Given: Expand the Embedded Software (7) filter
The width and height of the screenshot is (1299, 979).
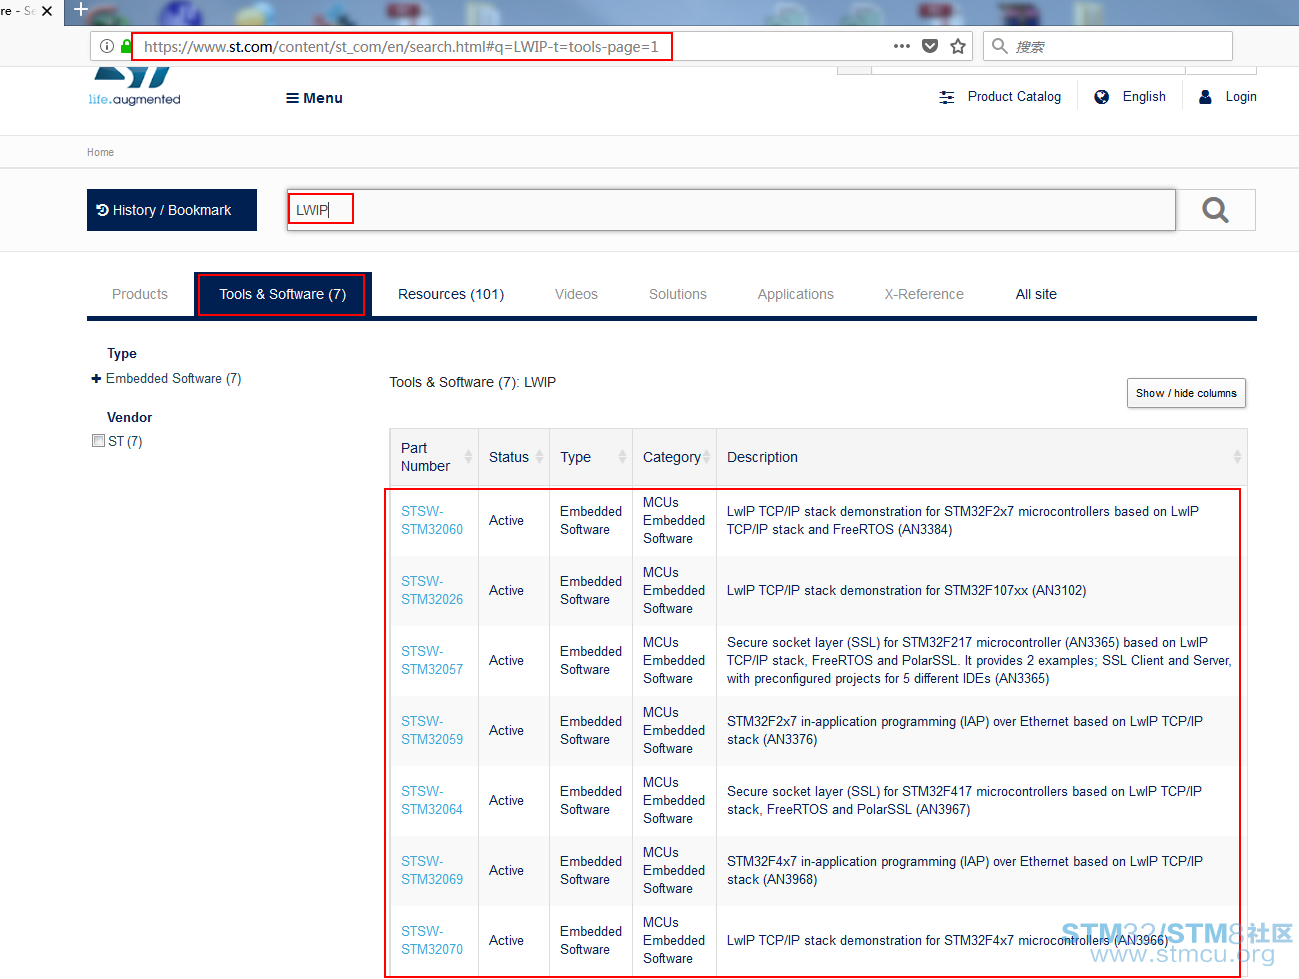Looking at the screenshot, I should [x=96, y=379].
